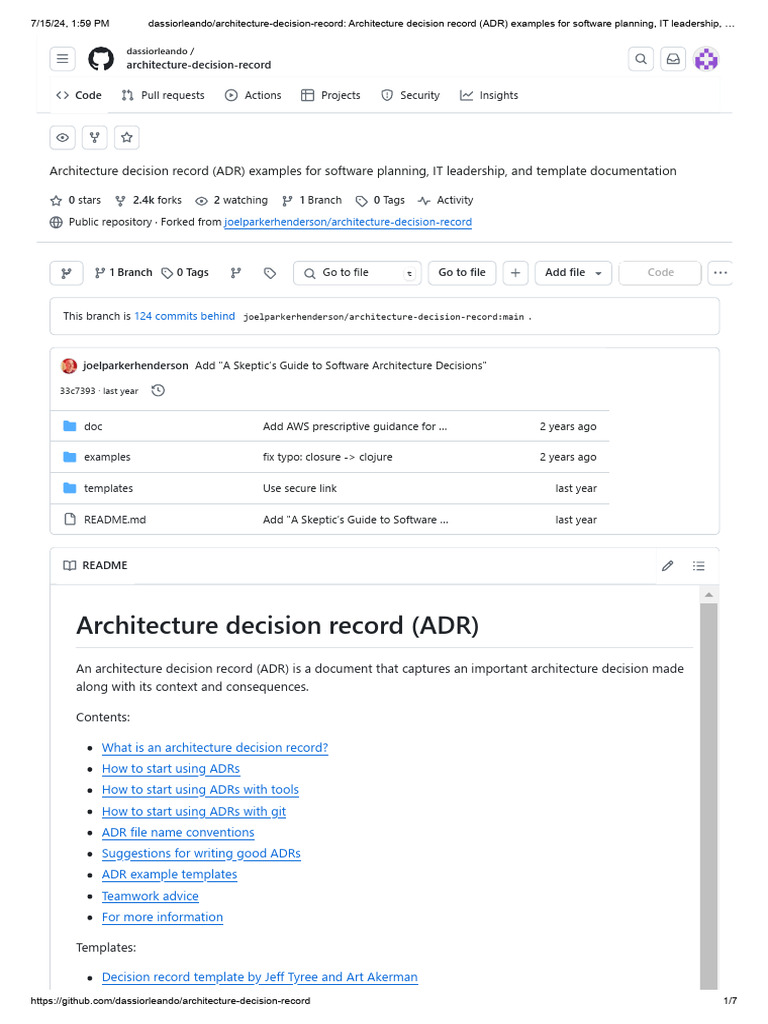Click the user avatar icon

point(707,59)
